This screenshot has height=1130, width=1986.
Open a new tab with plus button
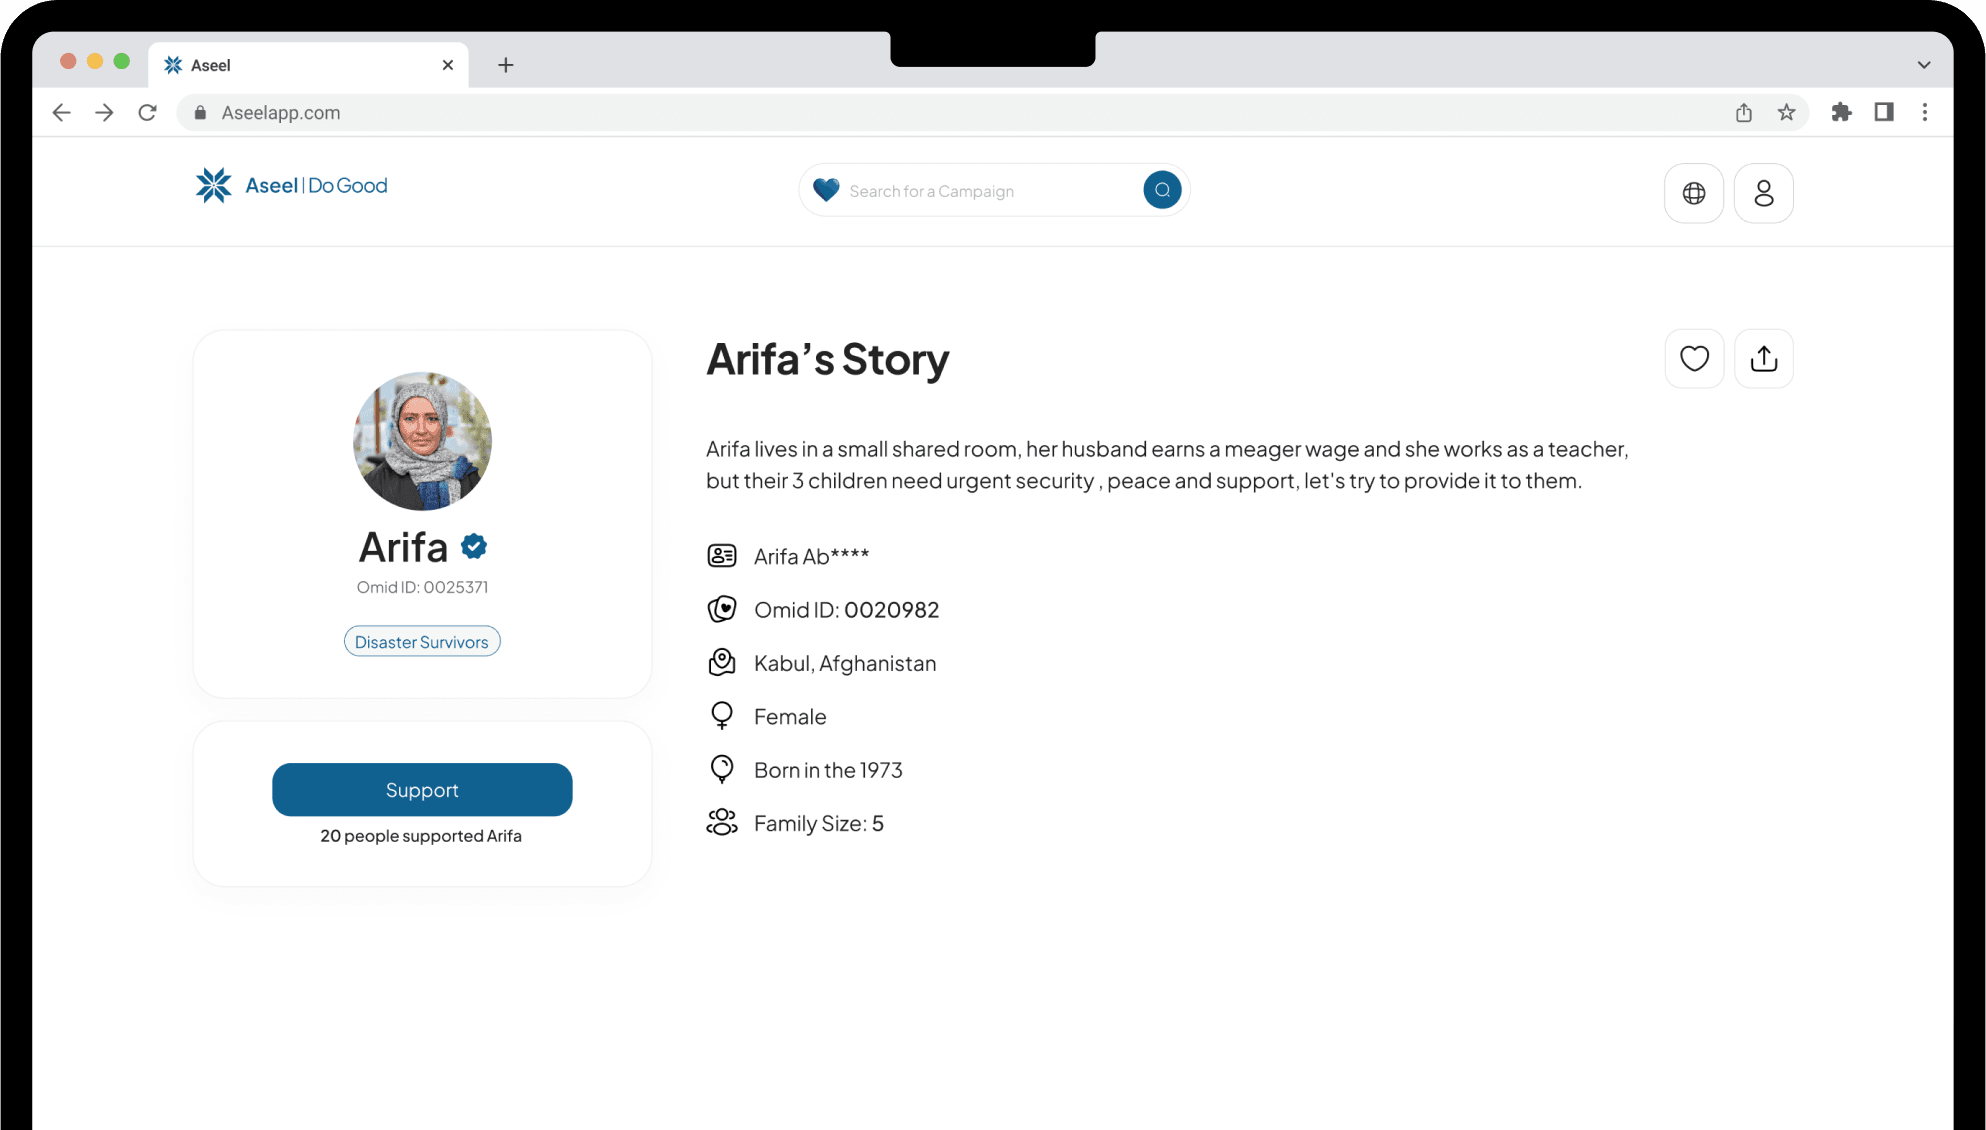(506, 65)
